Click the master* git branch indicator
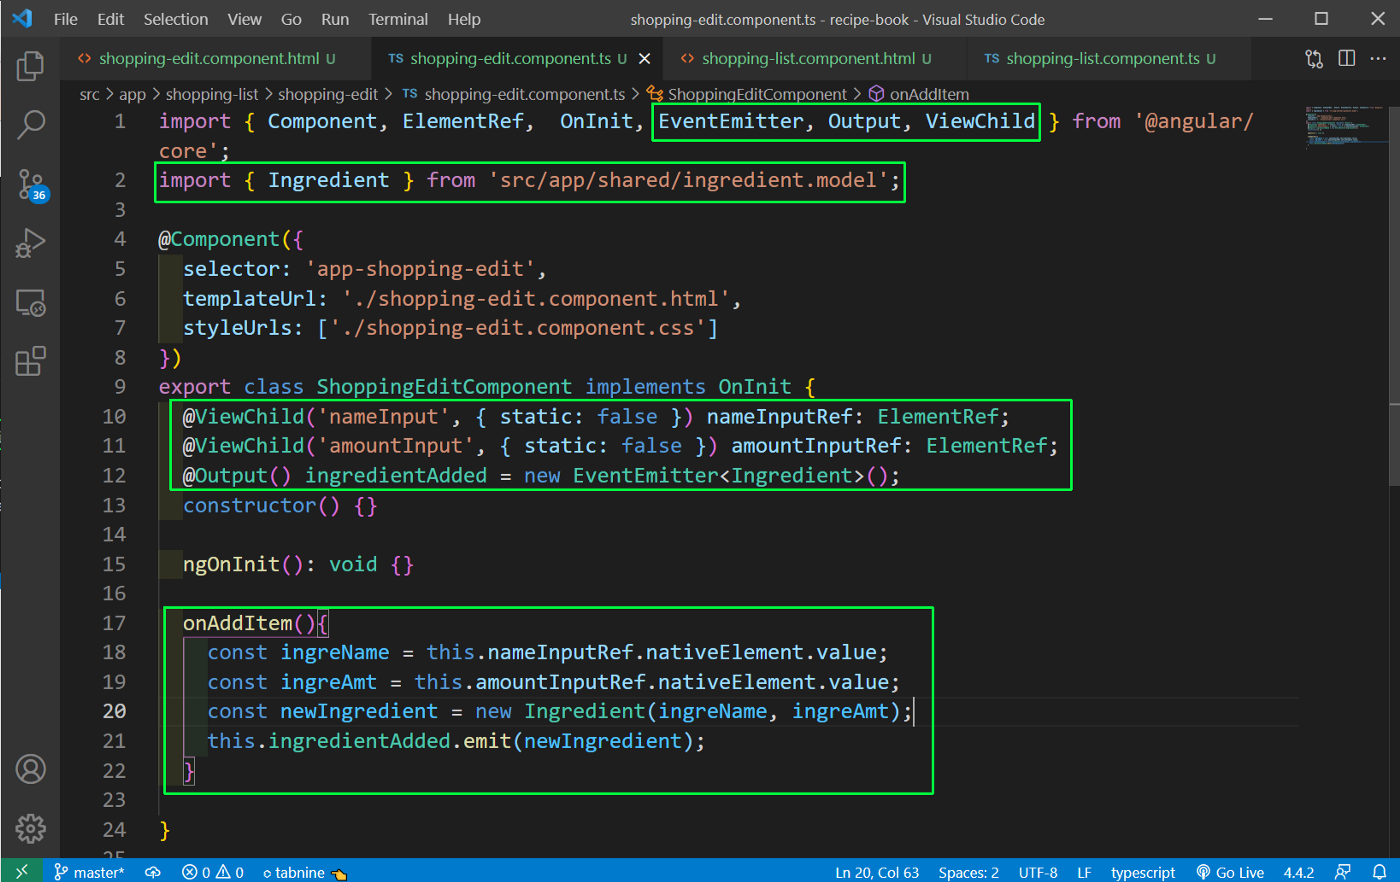Viewport: 1400px width, 882px height. click(89, 872)
